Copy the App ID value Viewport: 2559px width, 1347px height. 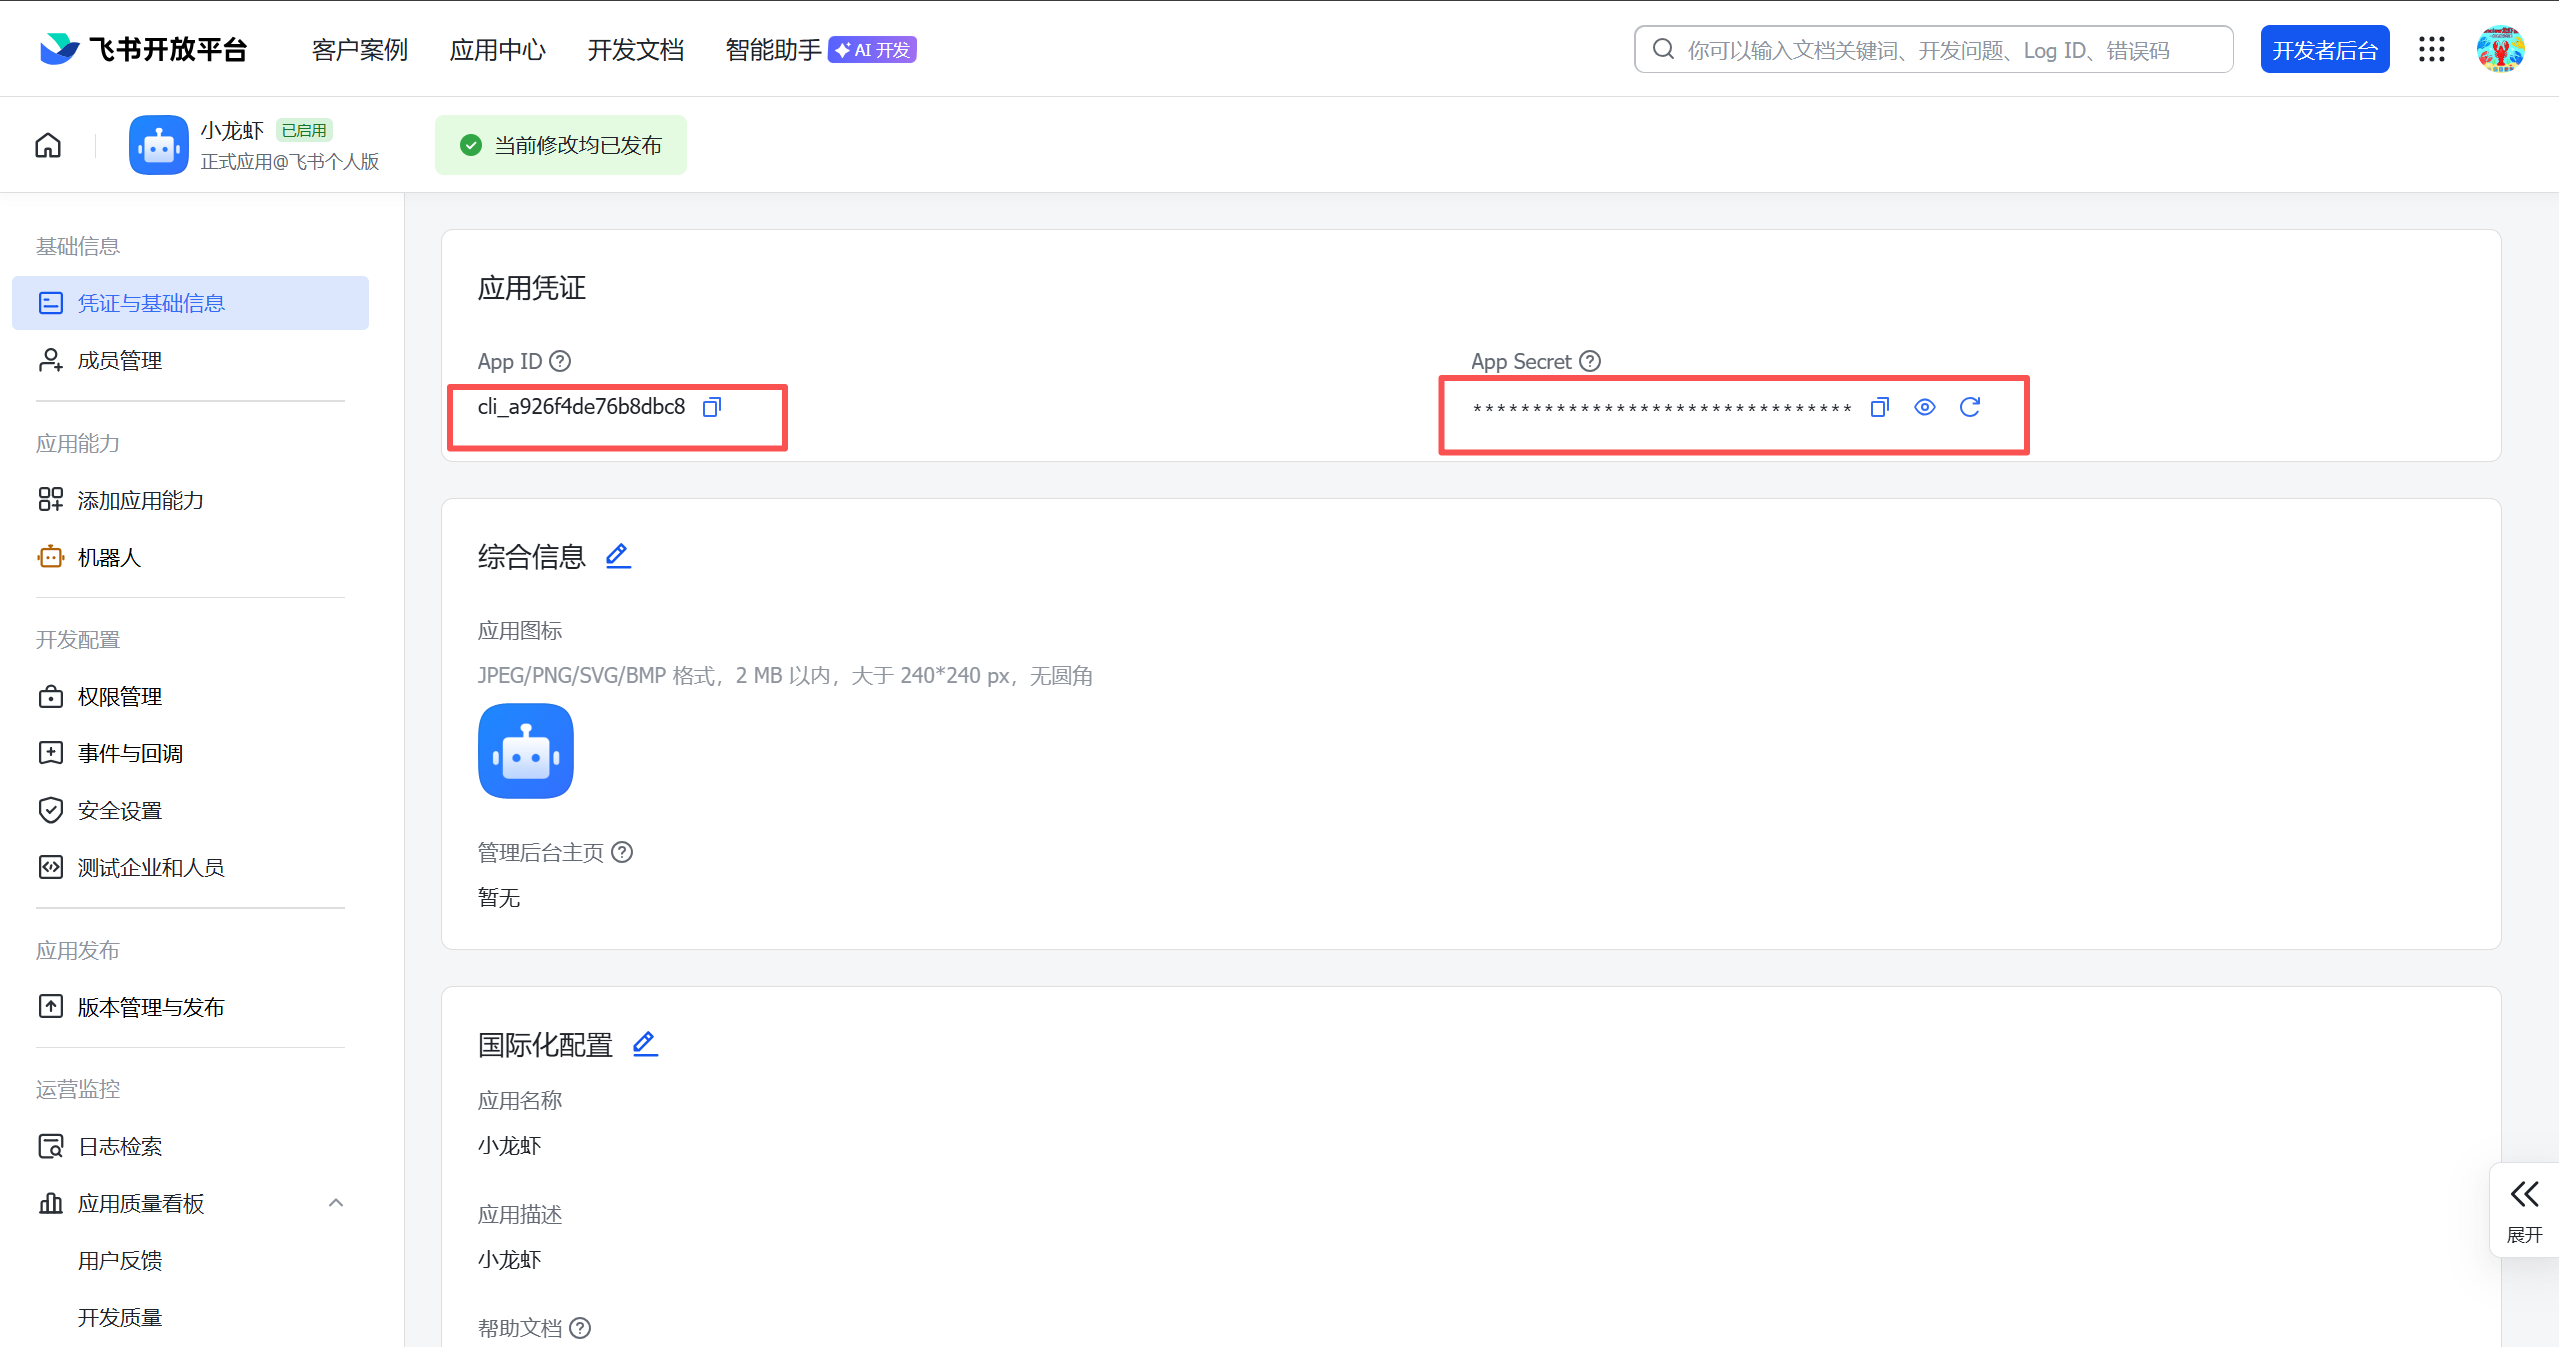point(712,407)
